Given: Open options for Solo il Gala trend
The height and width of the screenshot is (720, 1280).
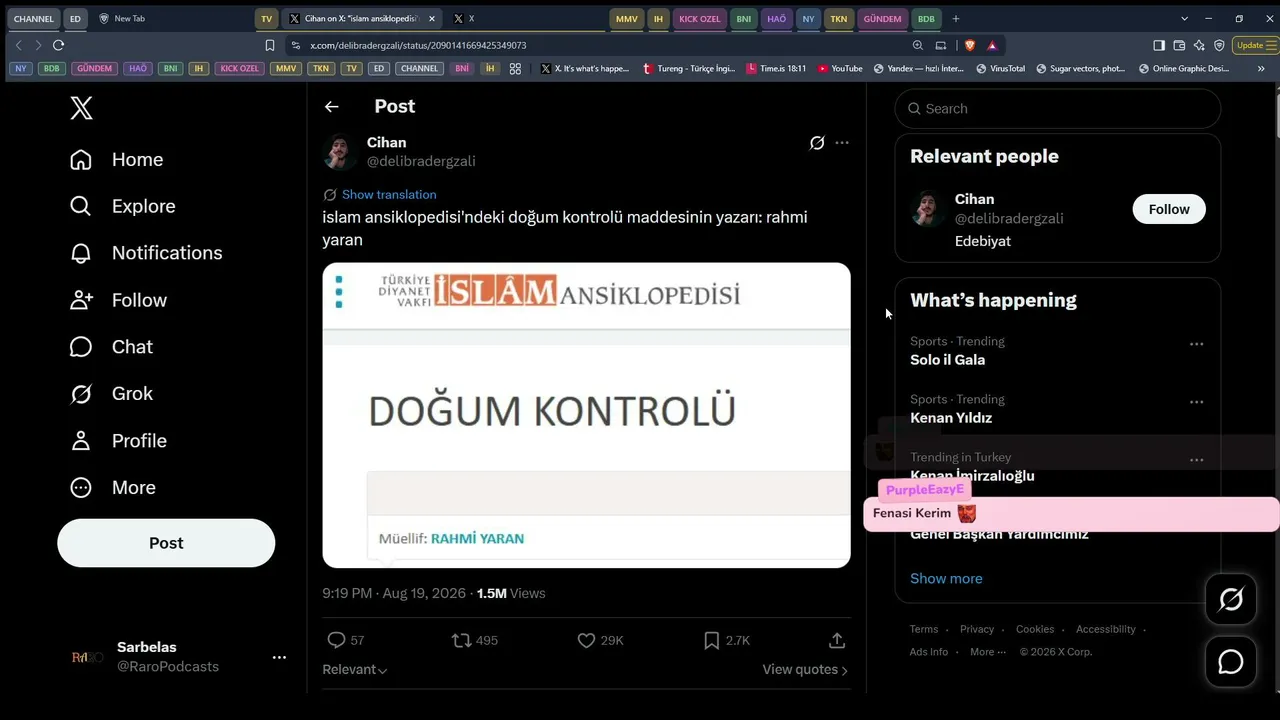Looking at the screenshot, I should (1196, 344).
